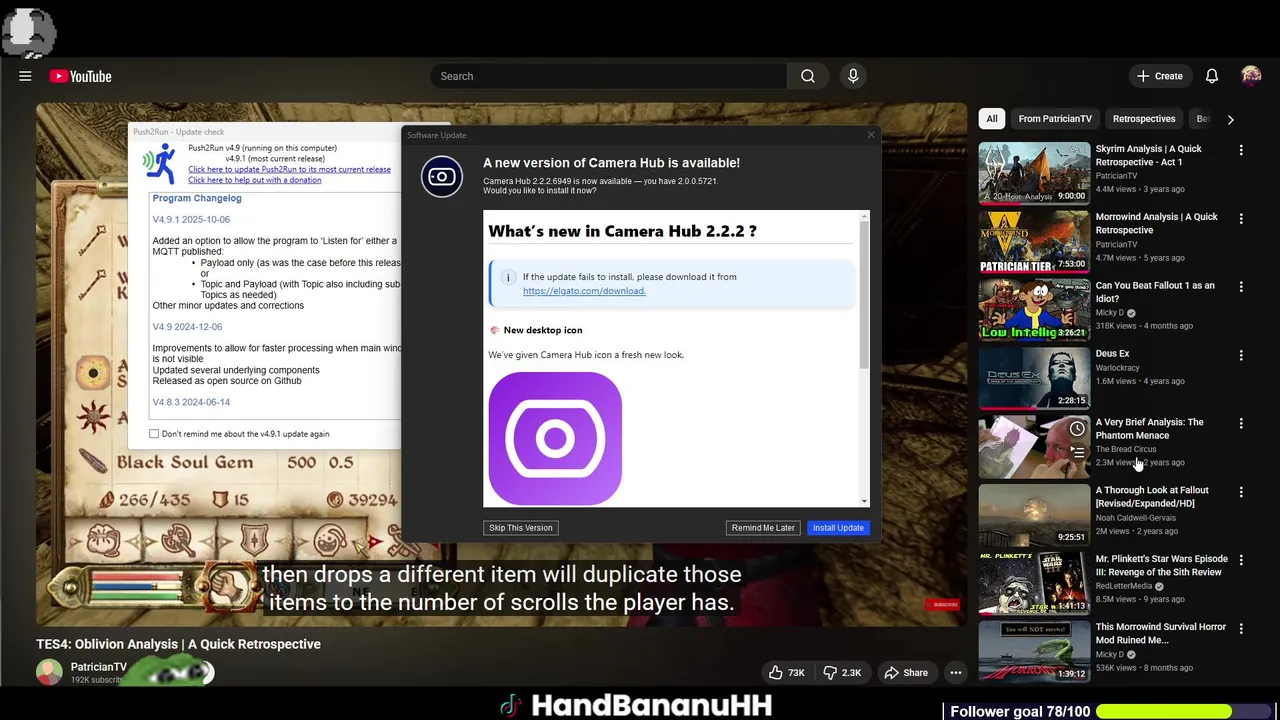1280x720 pixels.
Task: Open PatricianTV channel name link
Action: [99, 667]
